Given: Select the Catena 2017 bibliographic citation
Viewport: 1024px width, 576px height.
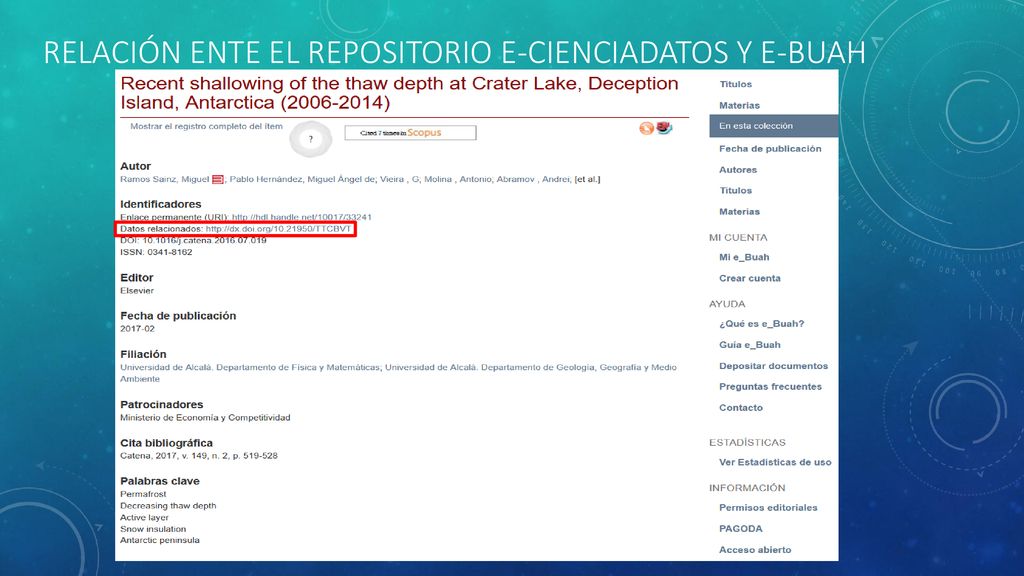Looking at the screenshot, I should [199, 456].
